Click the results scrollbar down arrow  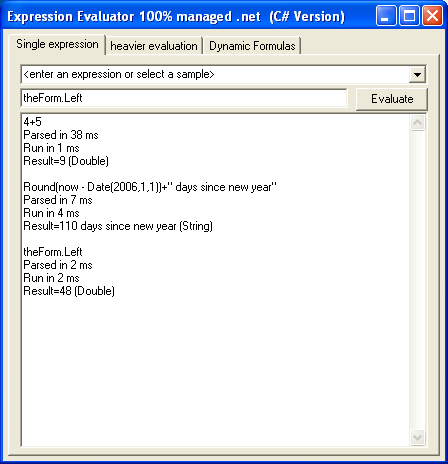(x=417, y=437)
